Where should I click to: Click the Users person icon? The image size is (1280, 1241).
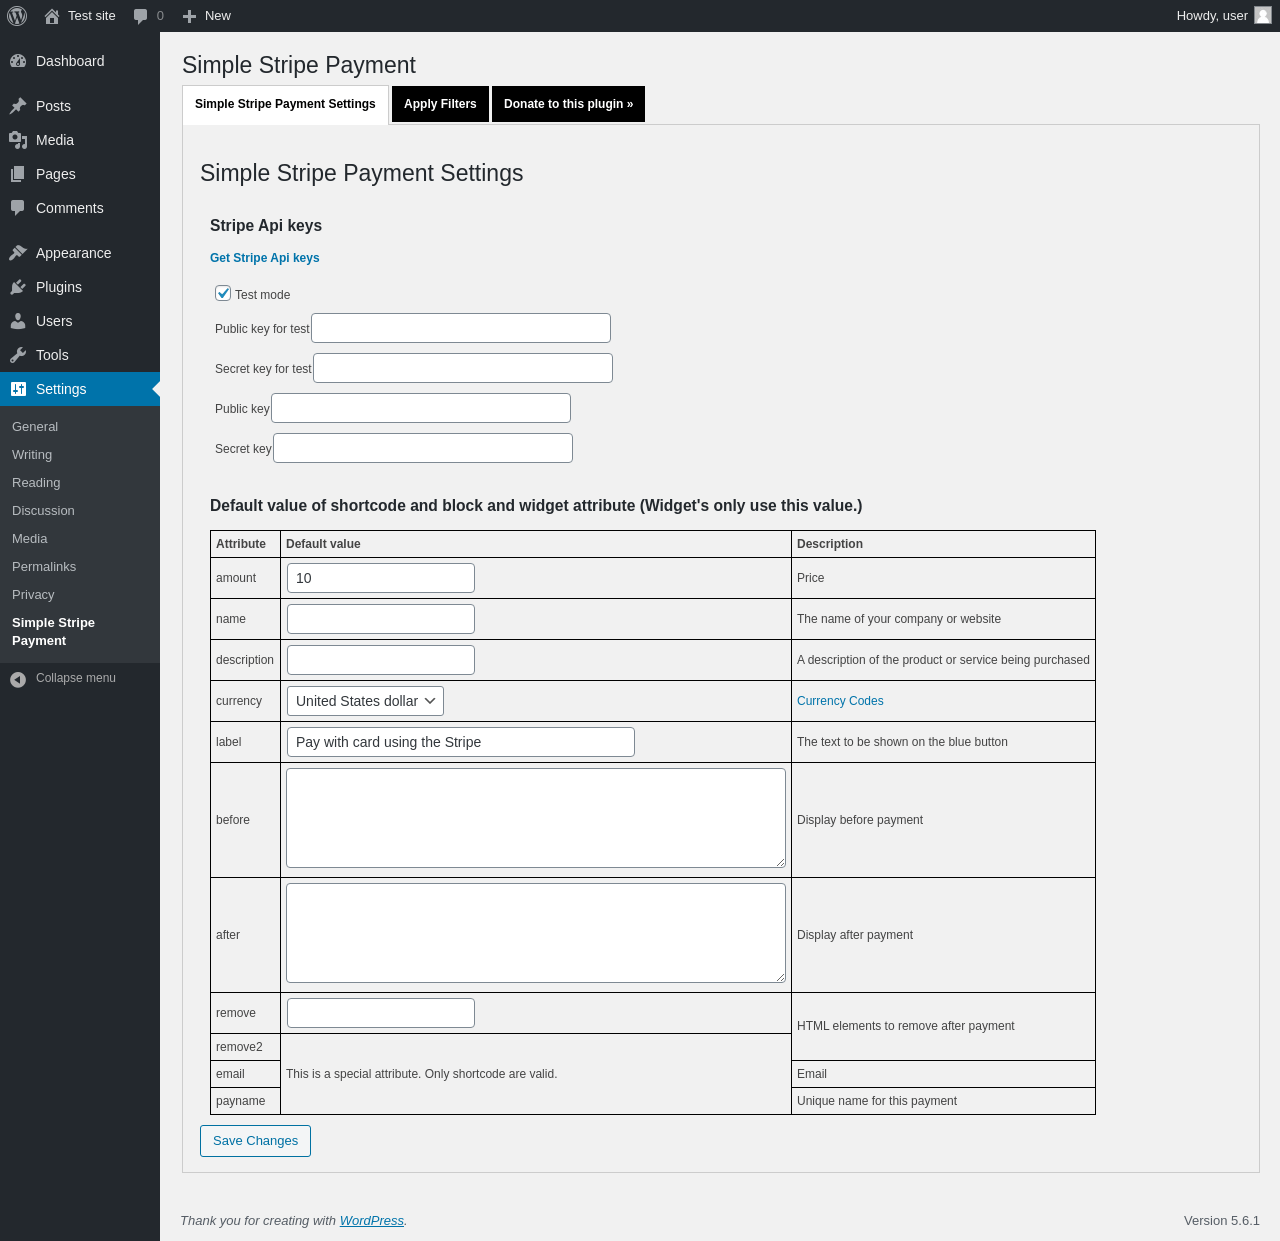(18, 321)
